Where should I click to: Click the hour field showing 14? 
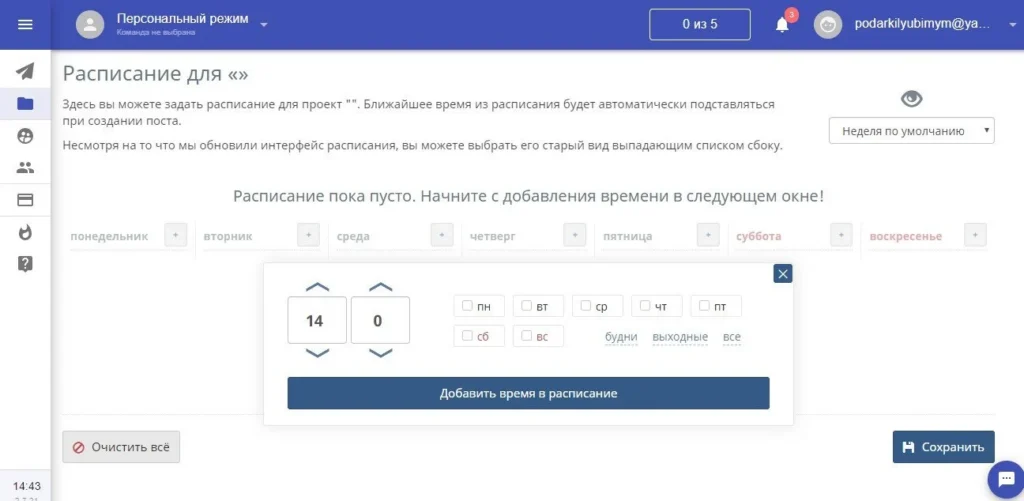click(317, 320)
